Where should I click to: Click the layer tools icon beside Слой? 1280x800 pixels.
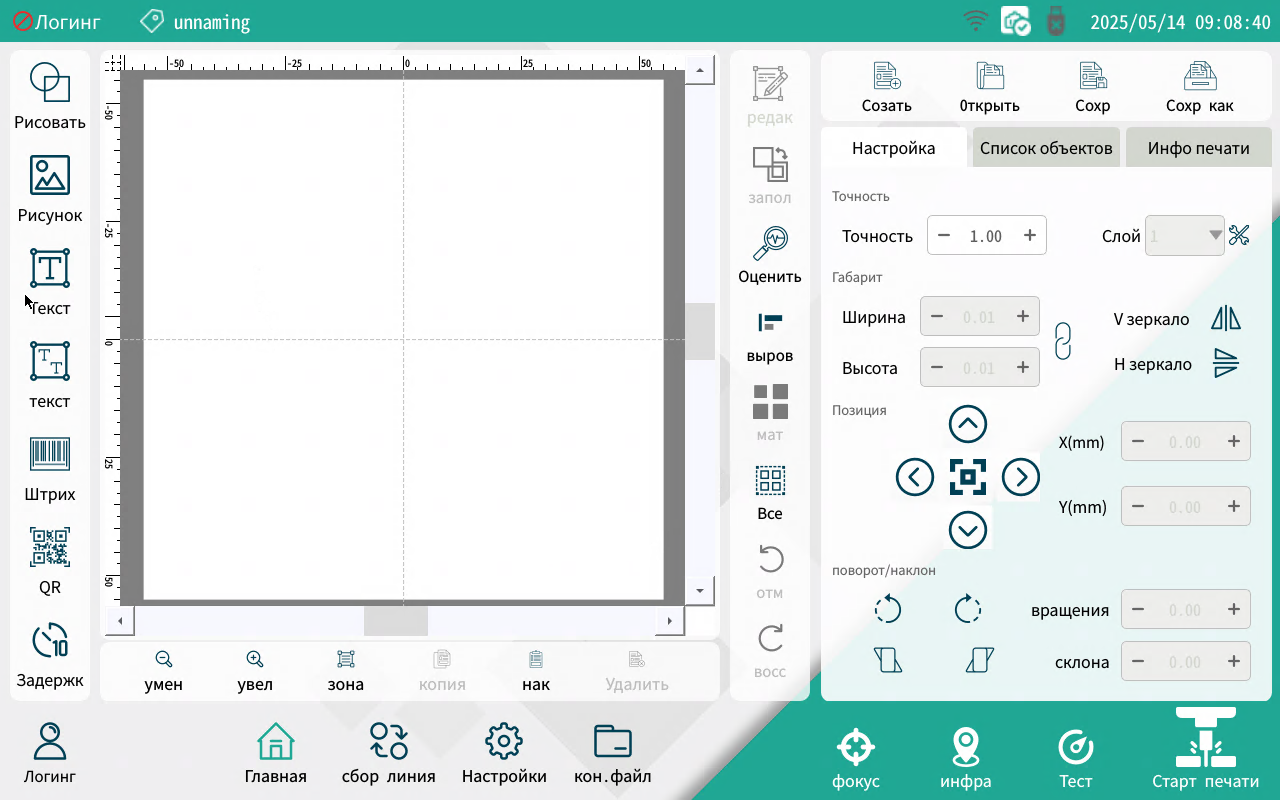[1240, 236]
